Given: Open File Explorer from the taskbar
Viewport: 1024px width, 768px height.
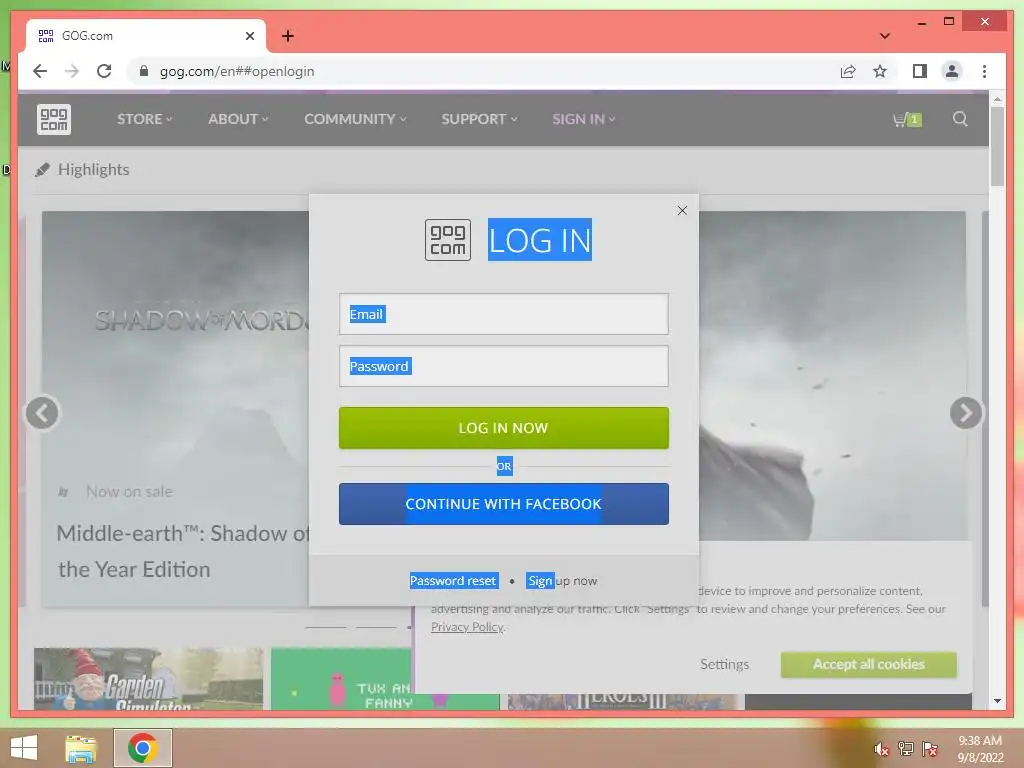Looking at the screenshot, I should coord(81,748).
